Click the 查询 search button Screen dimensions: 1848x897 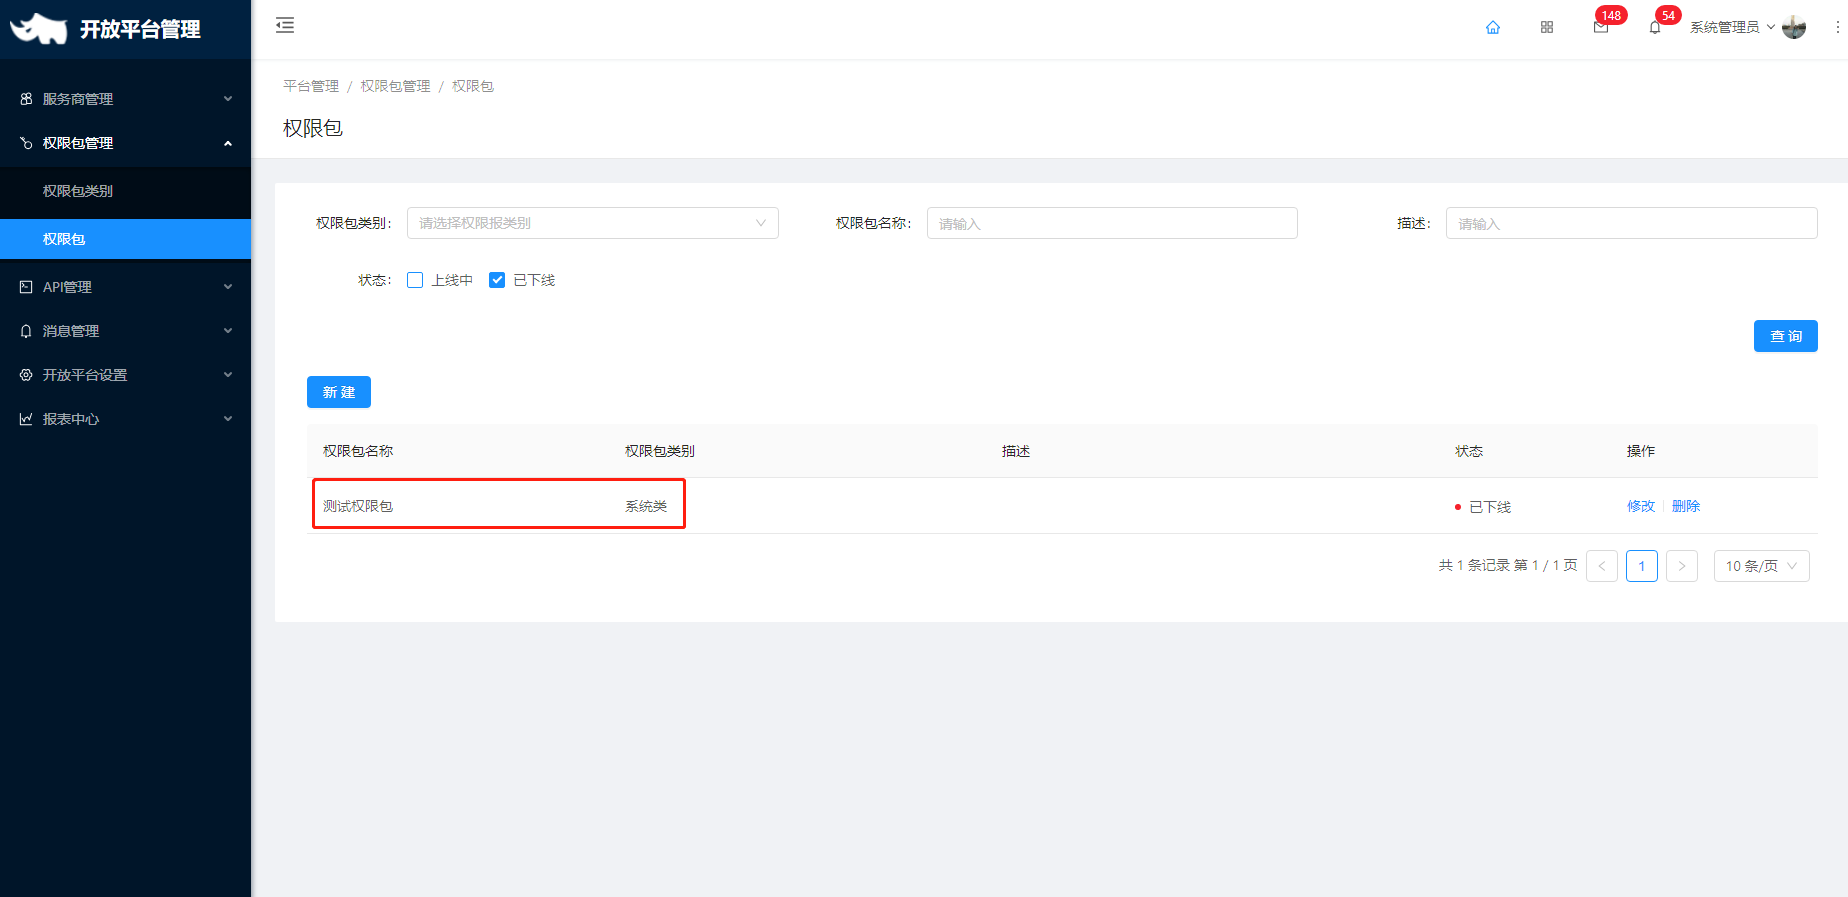point(1786,336)
